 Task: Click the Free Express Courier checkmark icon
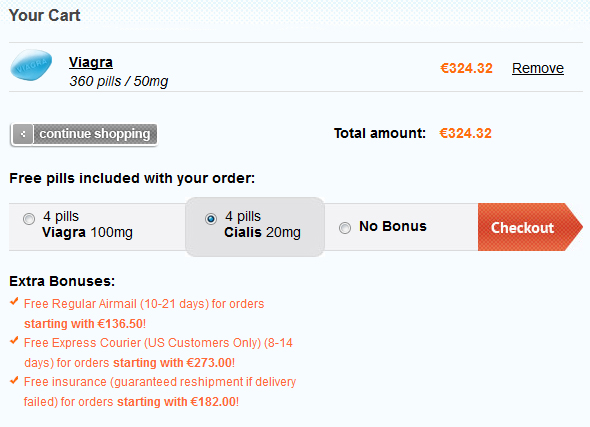pyautogui.click(x=14, y=340)
